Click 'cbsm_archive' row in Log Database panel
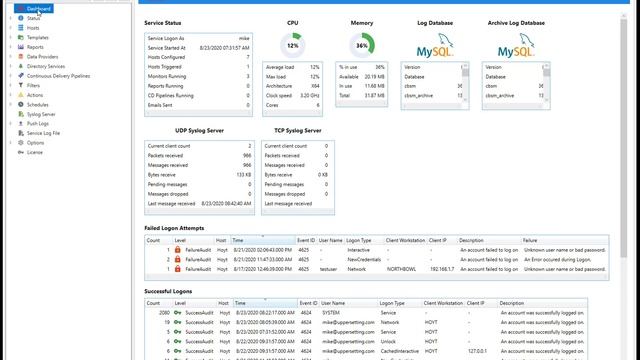 point(433,96)
